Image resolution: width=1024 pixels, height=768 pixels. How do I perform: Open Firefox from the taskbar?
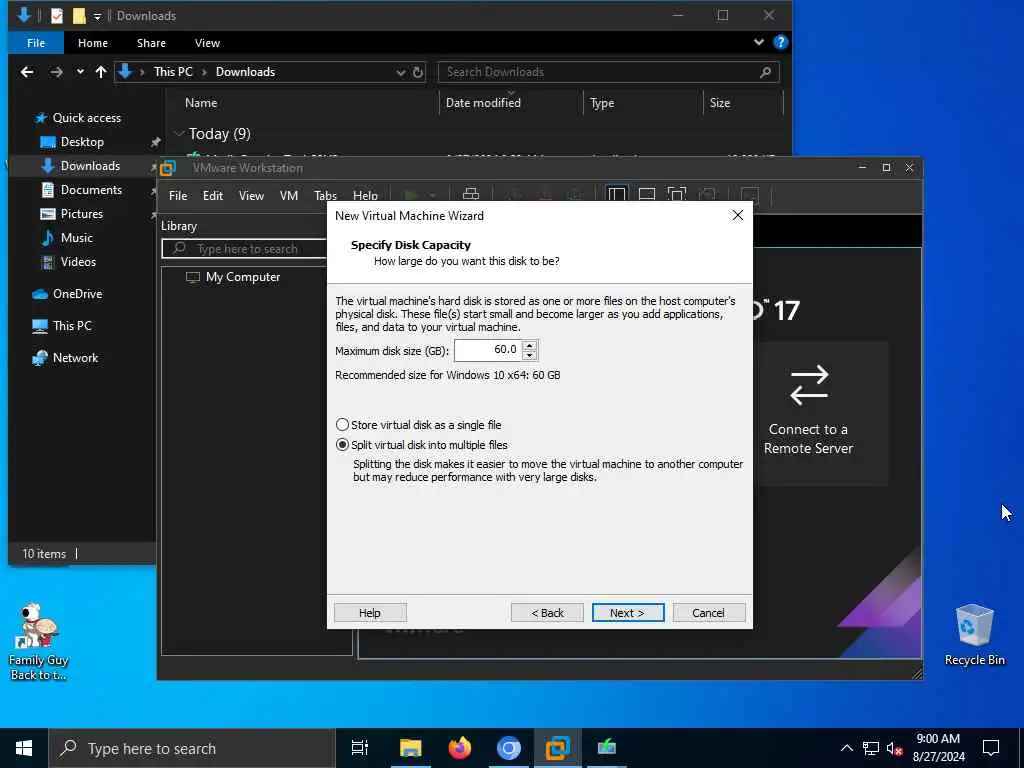[x=460, y=748]
